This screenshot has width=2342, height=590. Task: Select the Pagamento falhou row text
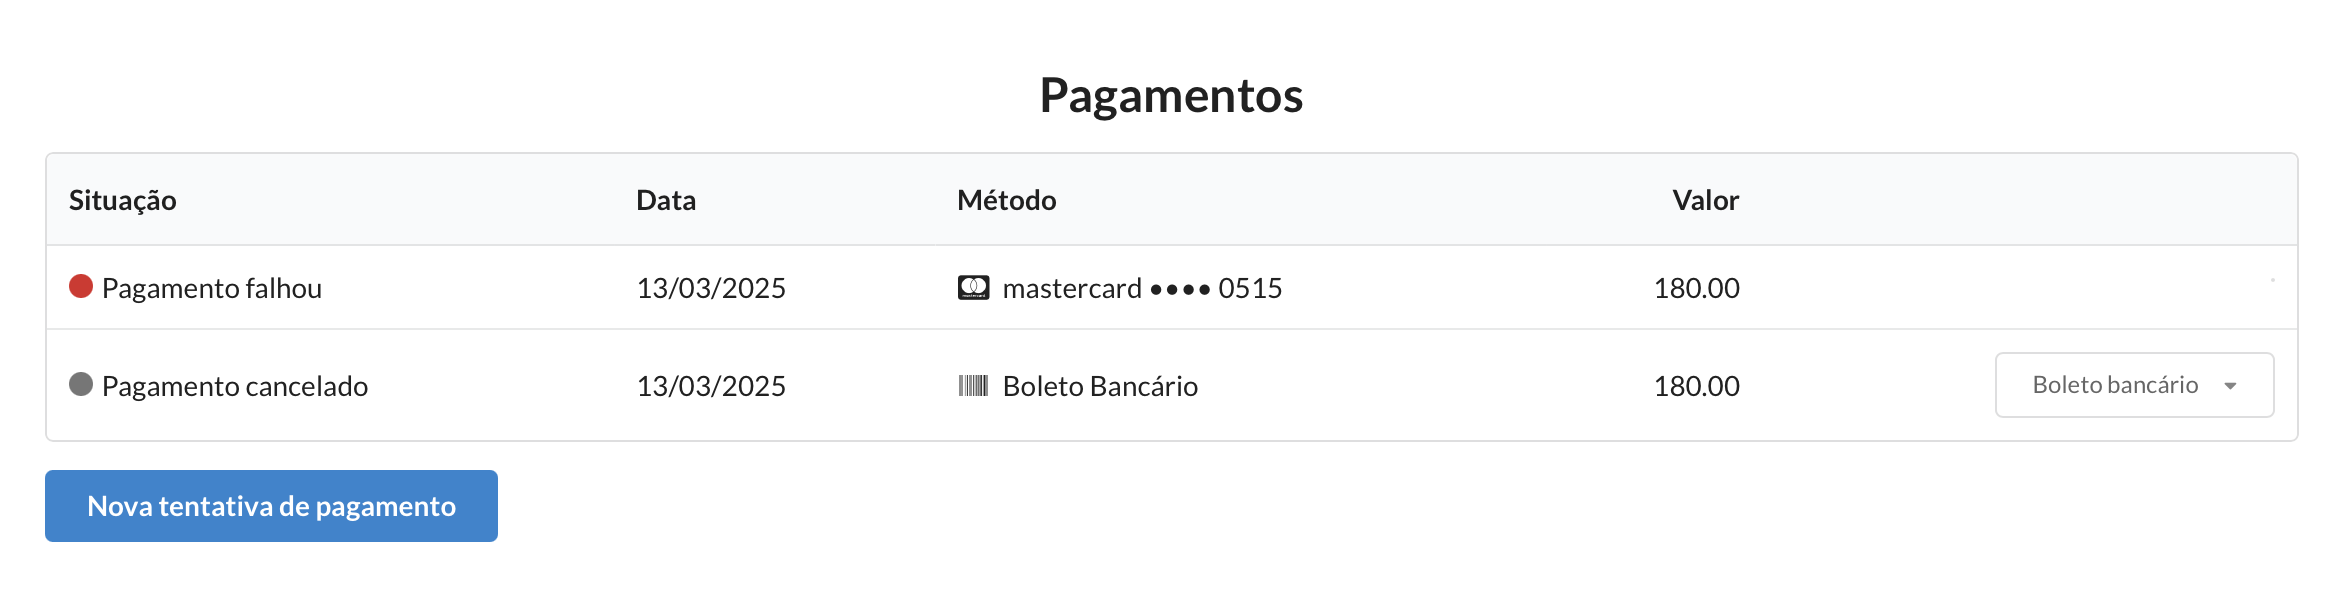pos(212,289)
